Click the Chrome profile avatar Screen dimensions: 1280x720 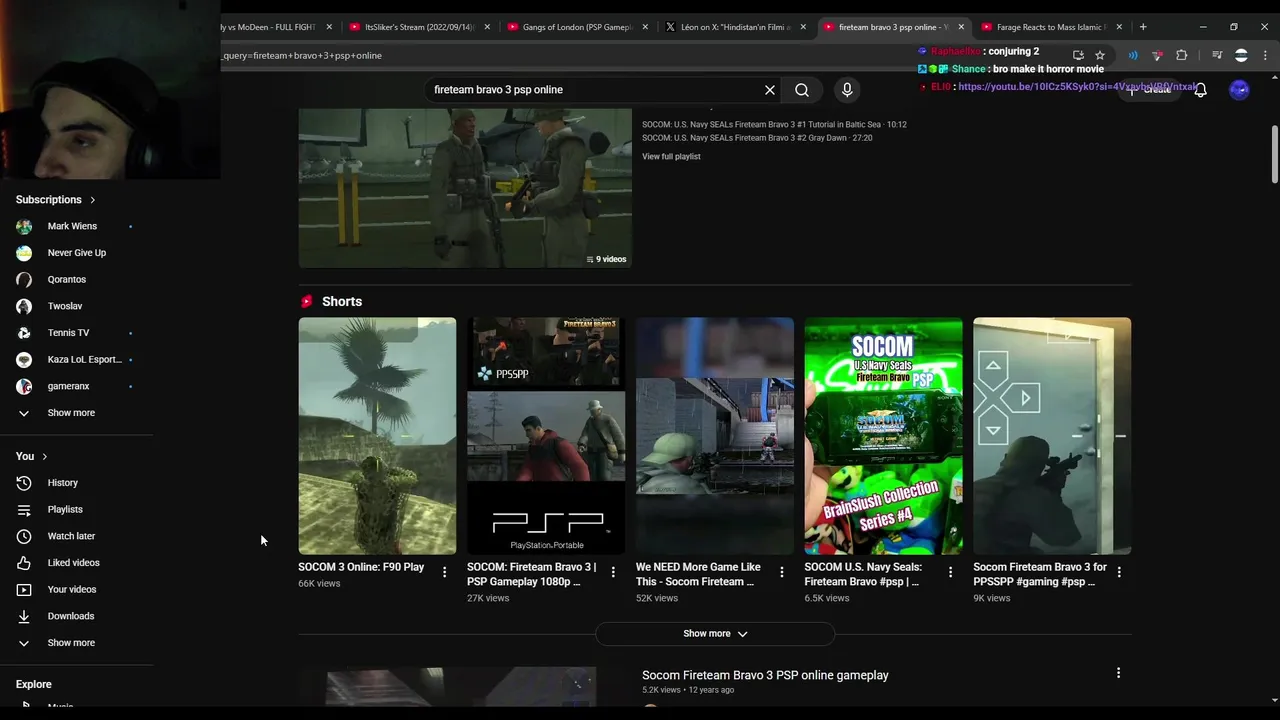[x=1241, y=55]
